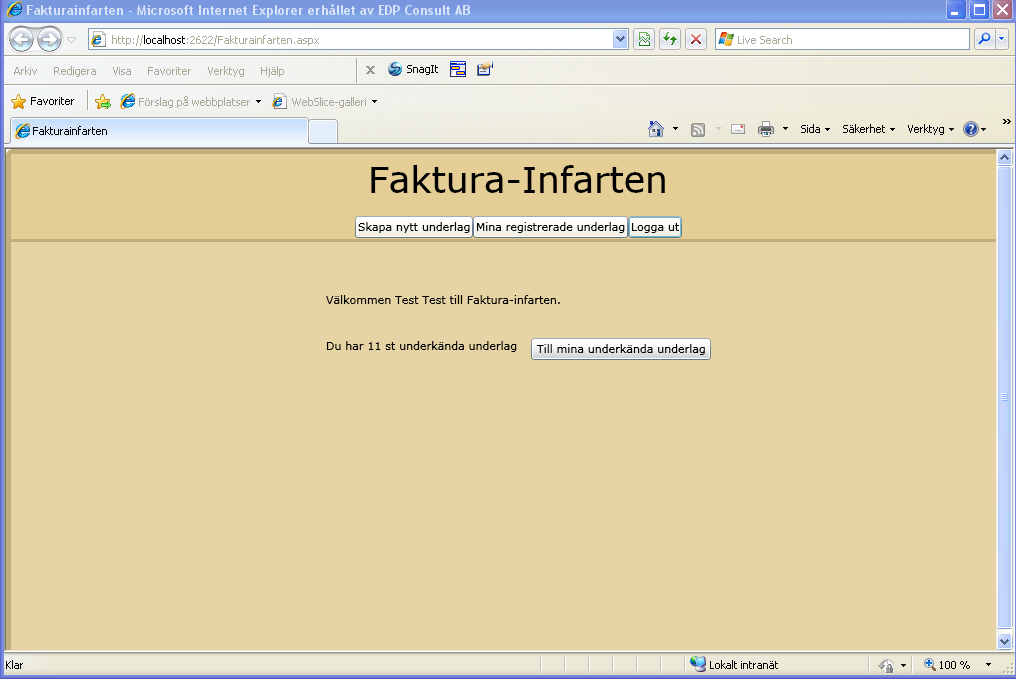Click the Skapa nytt underlag button
The image size is (1016, 679).
click(414, 227)
